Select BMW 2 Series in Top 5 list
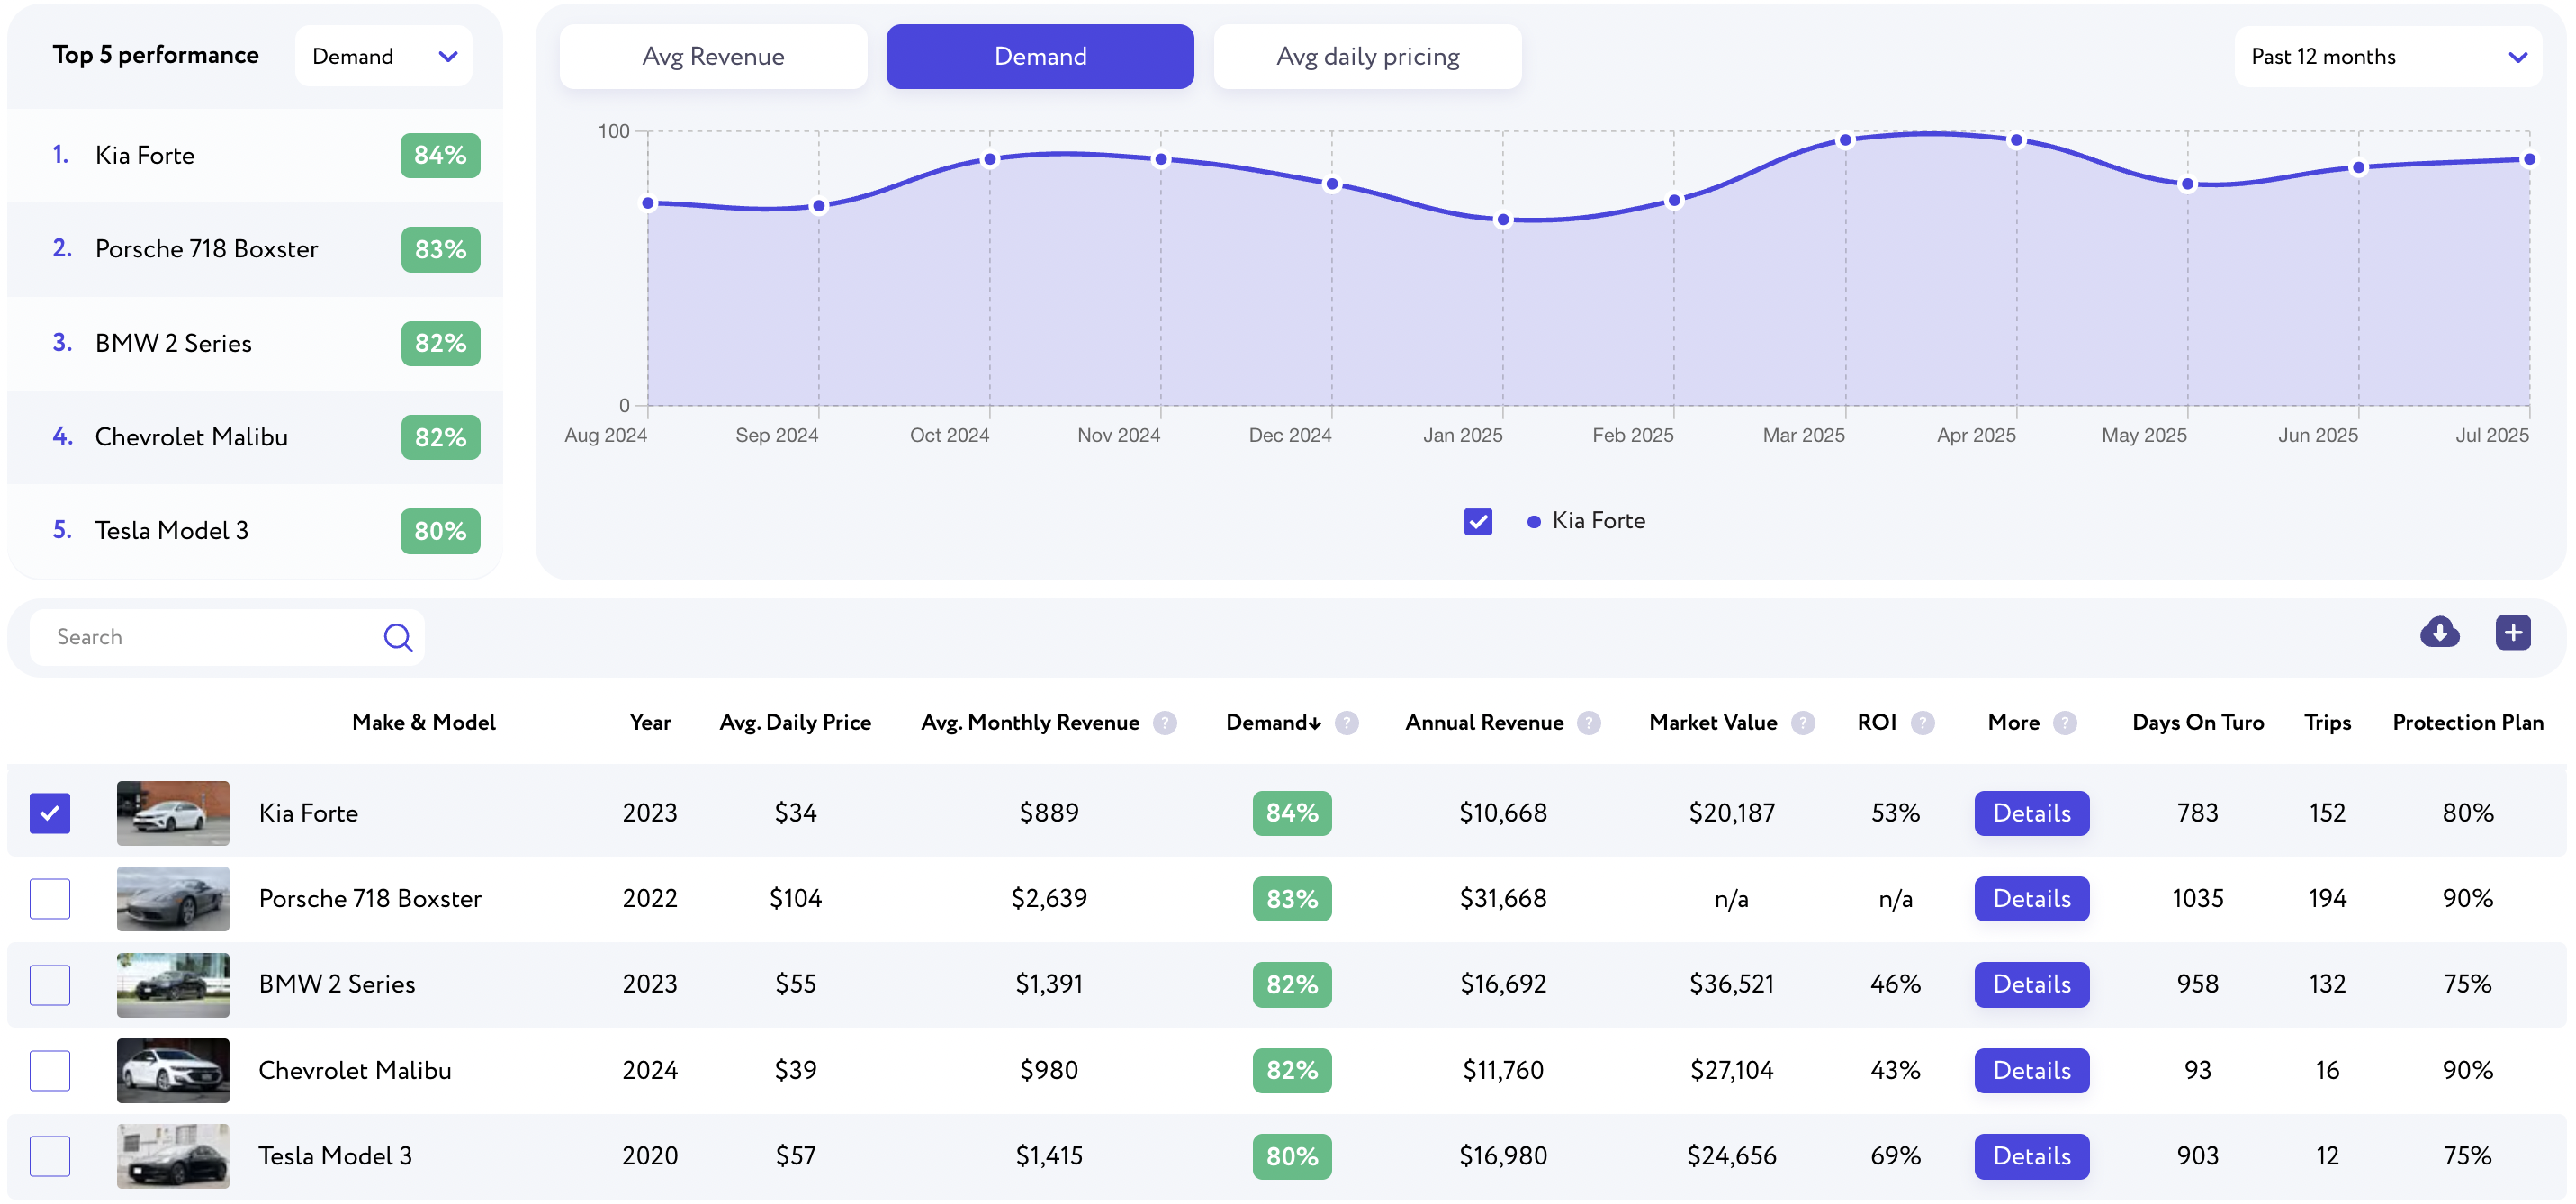This screenshot has width=2576, height=1204. click(x=255, y=343)
